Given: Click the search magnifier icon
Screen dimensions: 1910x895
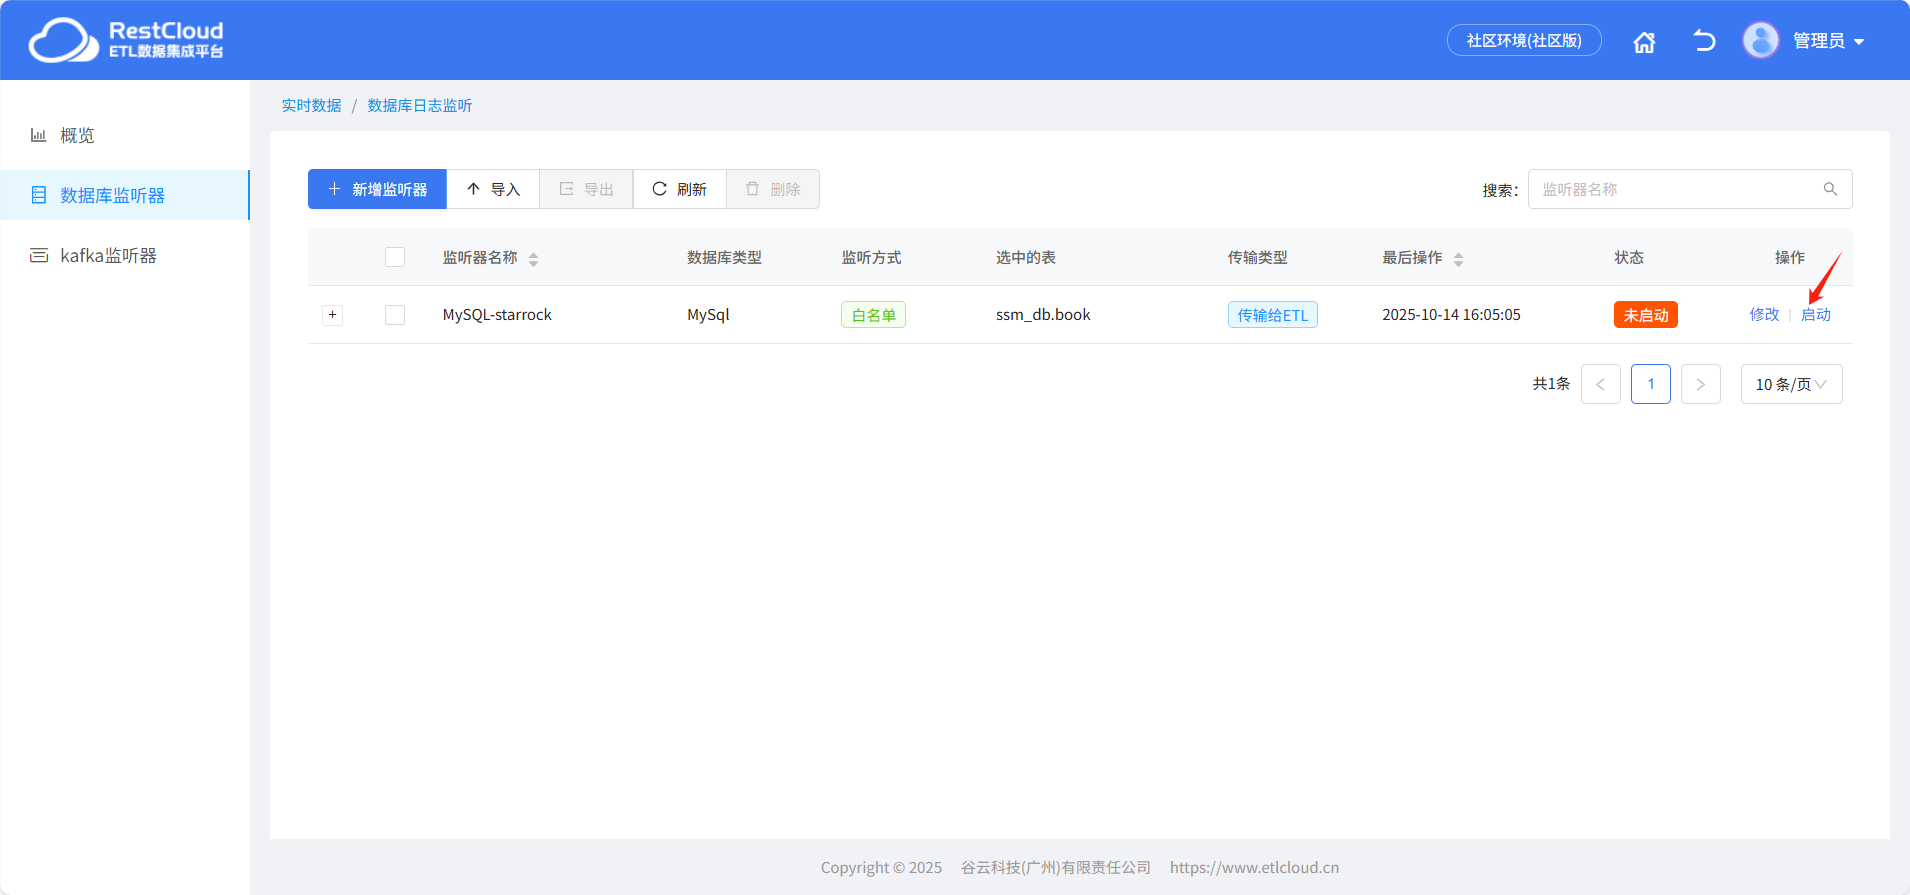Looking at the screenshot, I should [x=1830, y=189].
